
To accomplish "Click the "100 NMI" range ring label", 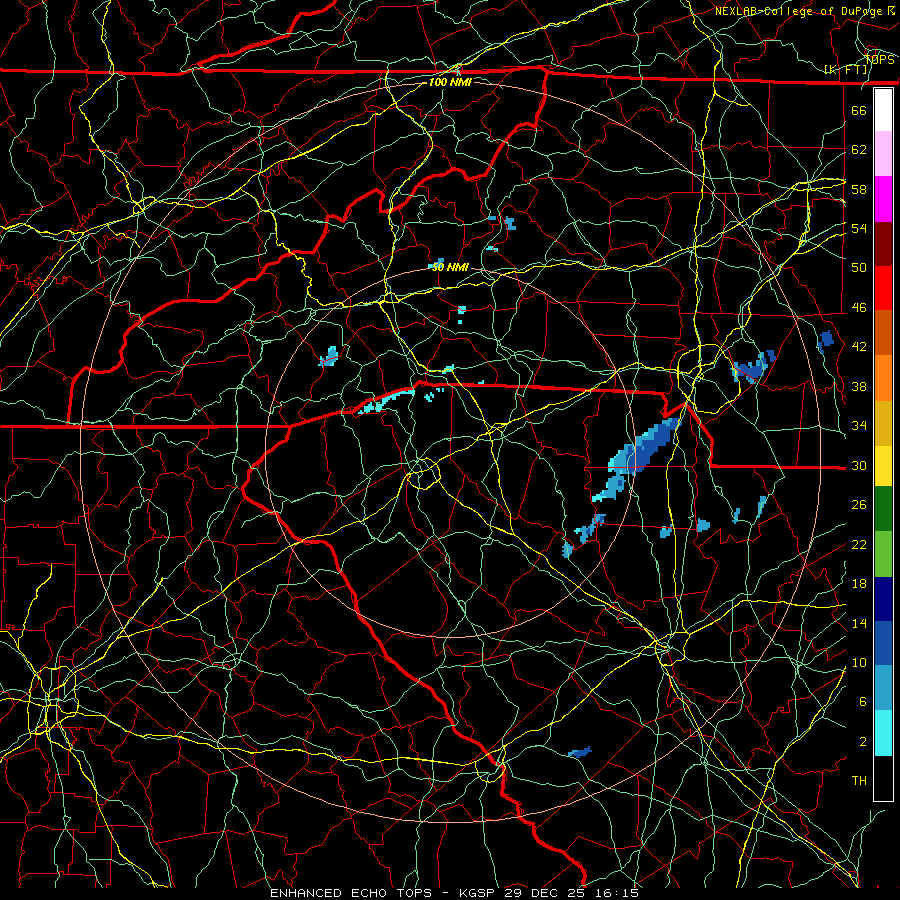I will 450,82.
